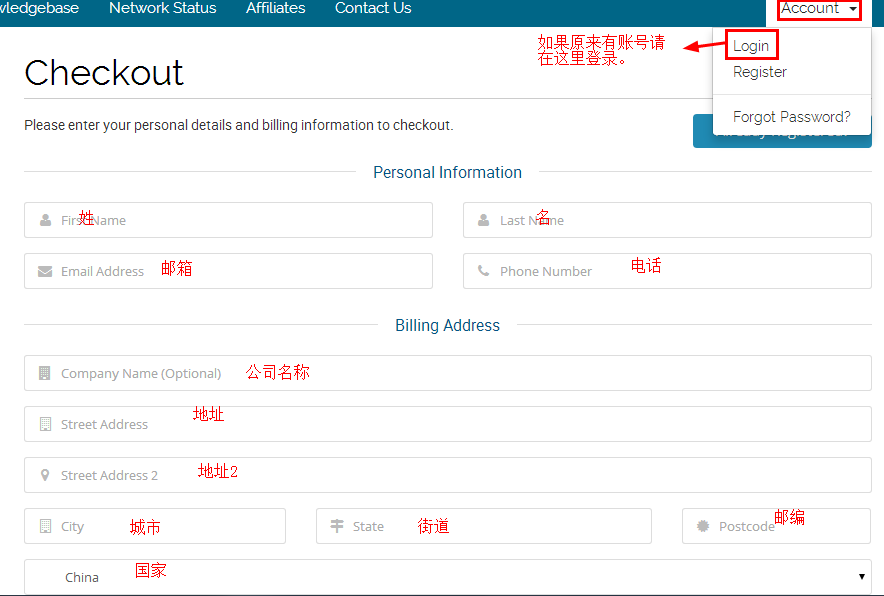The image size is (884, 596).
Task: Choose Register in the Account menu
Action: pos(759,72)
